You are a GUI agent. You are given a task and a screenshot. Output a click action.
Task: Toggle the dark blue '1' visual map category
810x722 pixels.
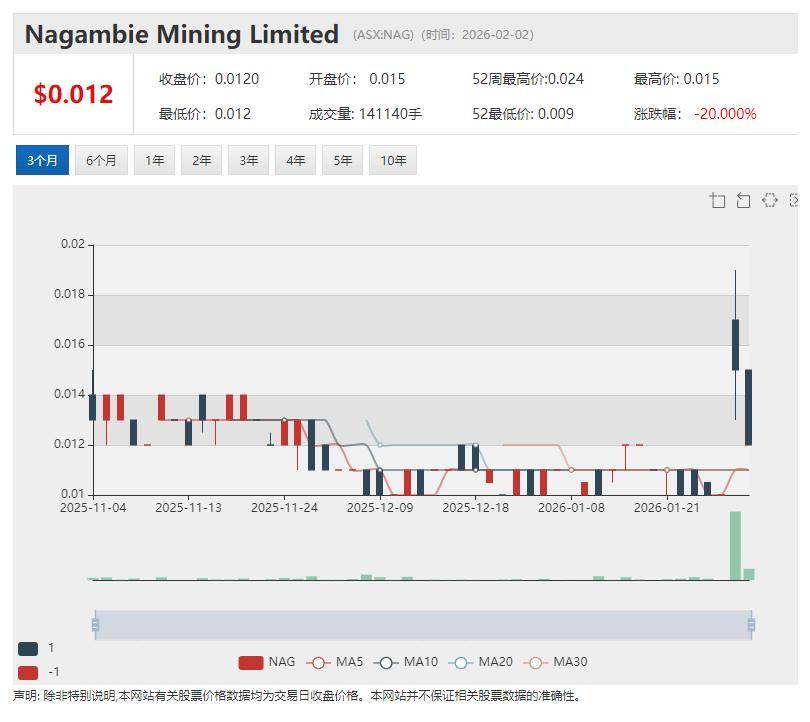28,648
